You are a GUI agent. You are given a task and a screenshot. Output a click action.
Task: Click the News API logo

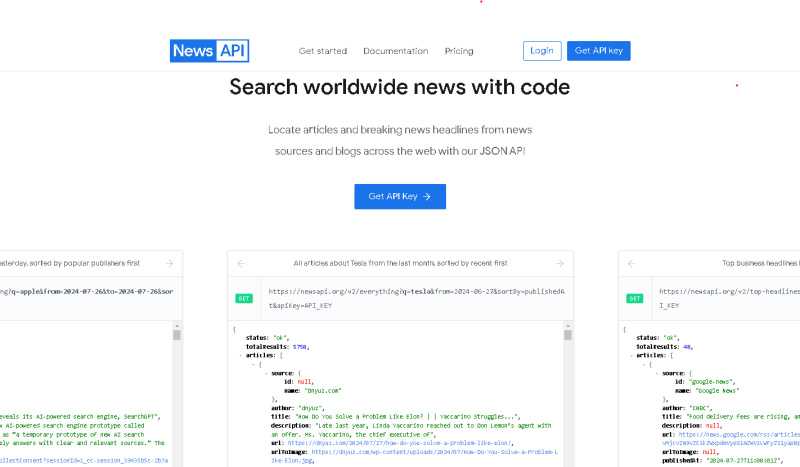(209, 51)
